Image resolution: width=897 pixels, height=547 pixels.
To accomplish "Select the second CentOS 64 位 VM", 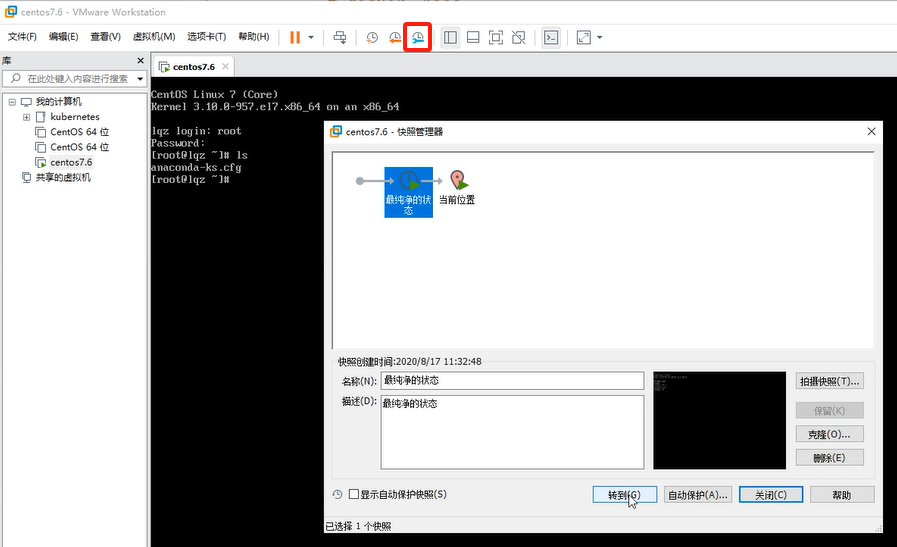I will point(79,147).
